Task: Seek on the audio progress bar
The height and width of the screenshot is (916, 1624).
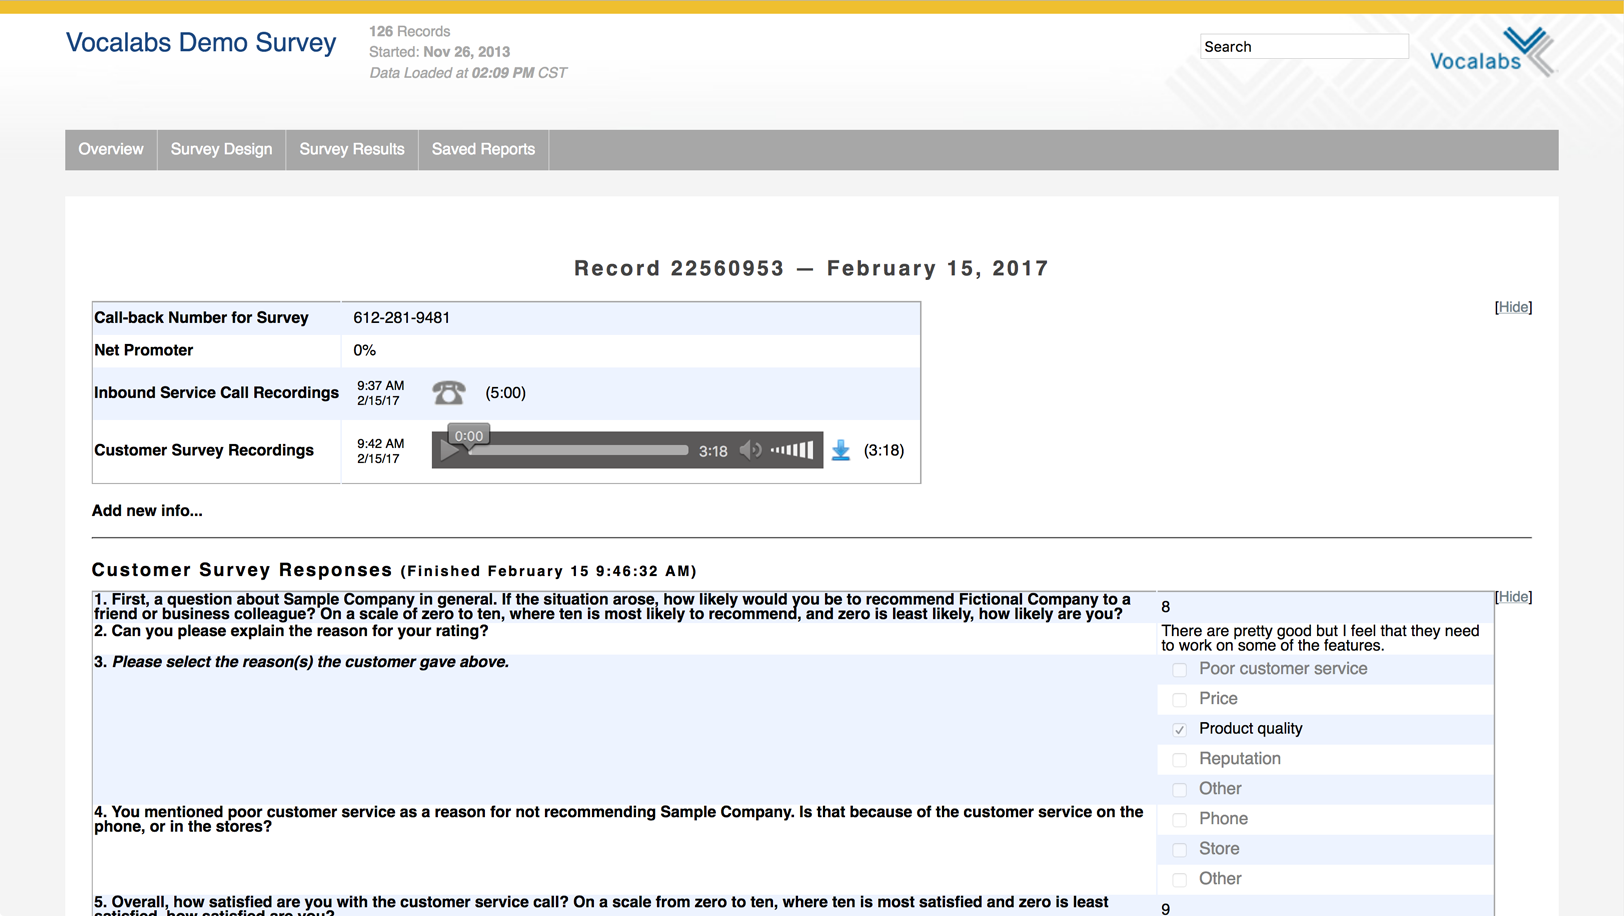Action: coord(580,451)
